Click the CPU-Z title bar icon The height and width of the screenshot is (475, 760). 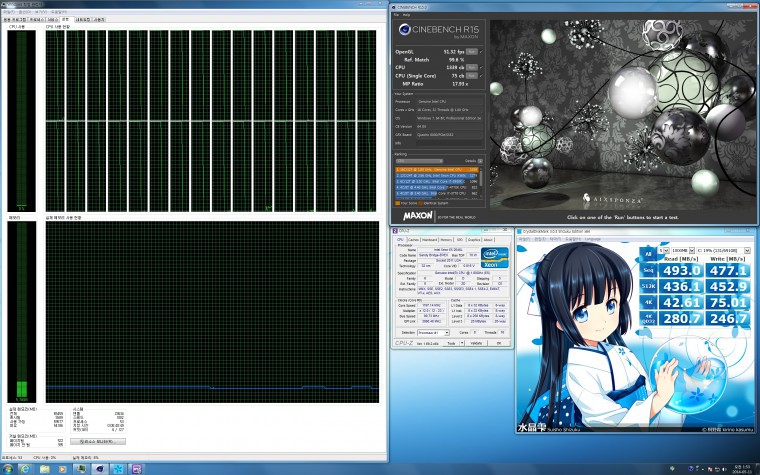tap(395, 231)
